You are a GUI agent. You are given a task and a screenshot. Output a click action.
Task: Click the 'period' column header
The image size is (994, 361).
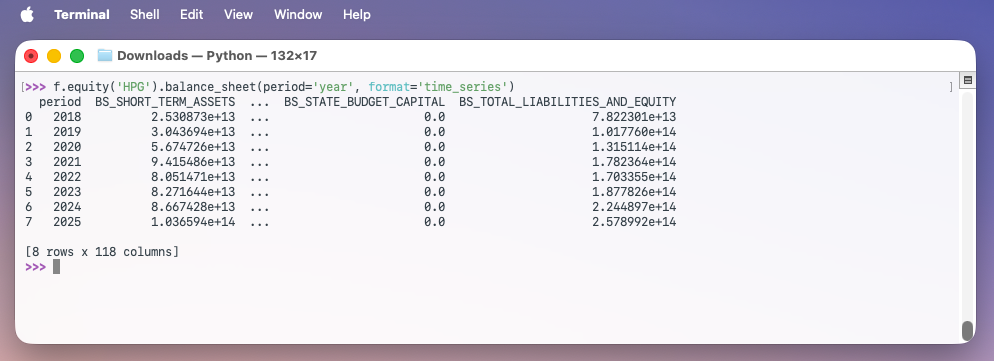(x=60, y=102)
